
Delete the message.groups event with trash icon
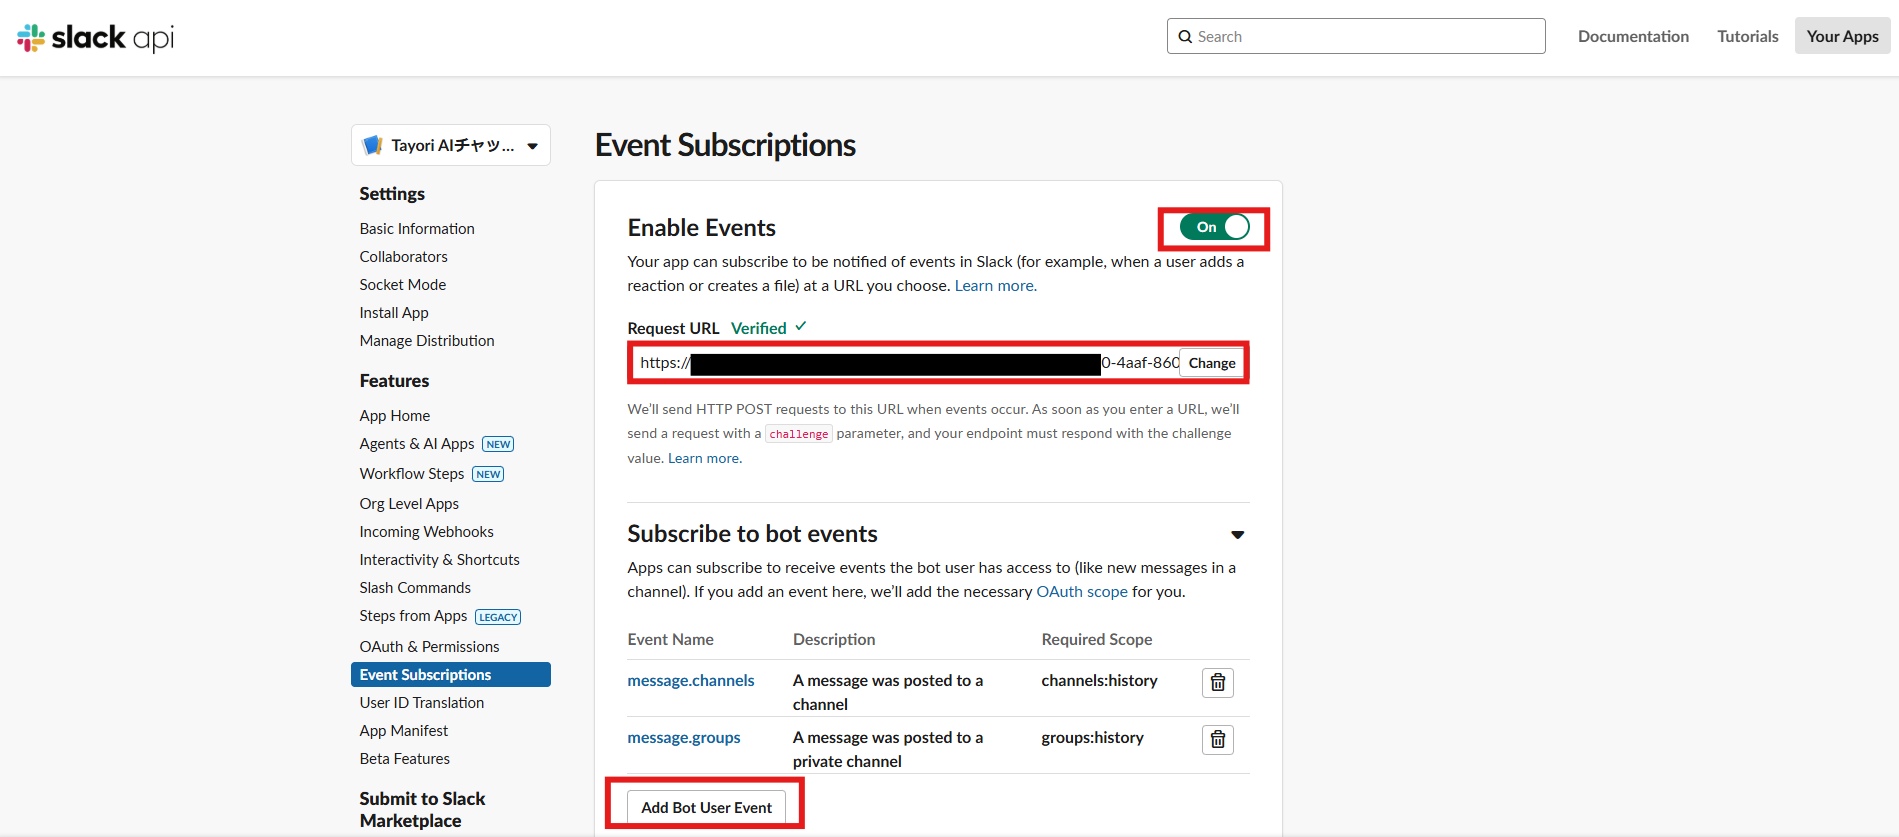[x=1217, y=739]
